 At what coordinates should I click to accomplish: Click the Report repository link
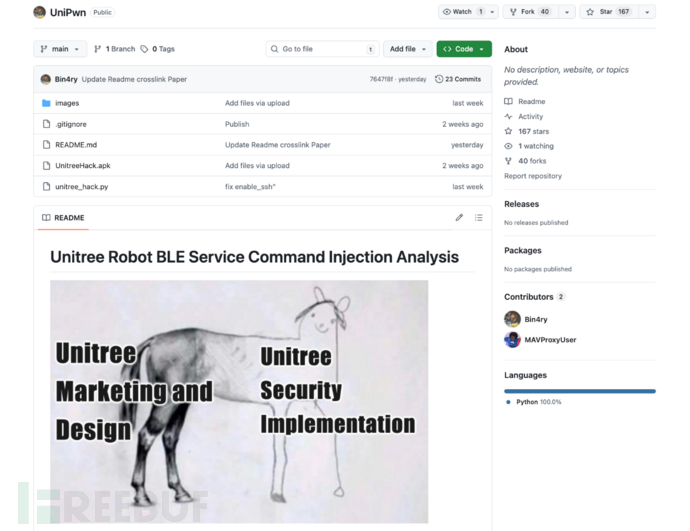coord(533,176)
